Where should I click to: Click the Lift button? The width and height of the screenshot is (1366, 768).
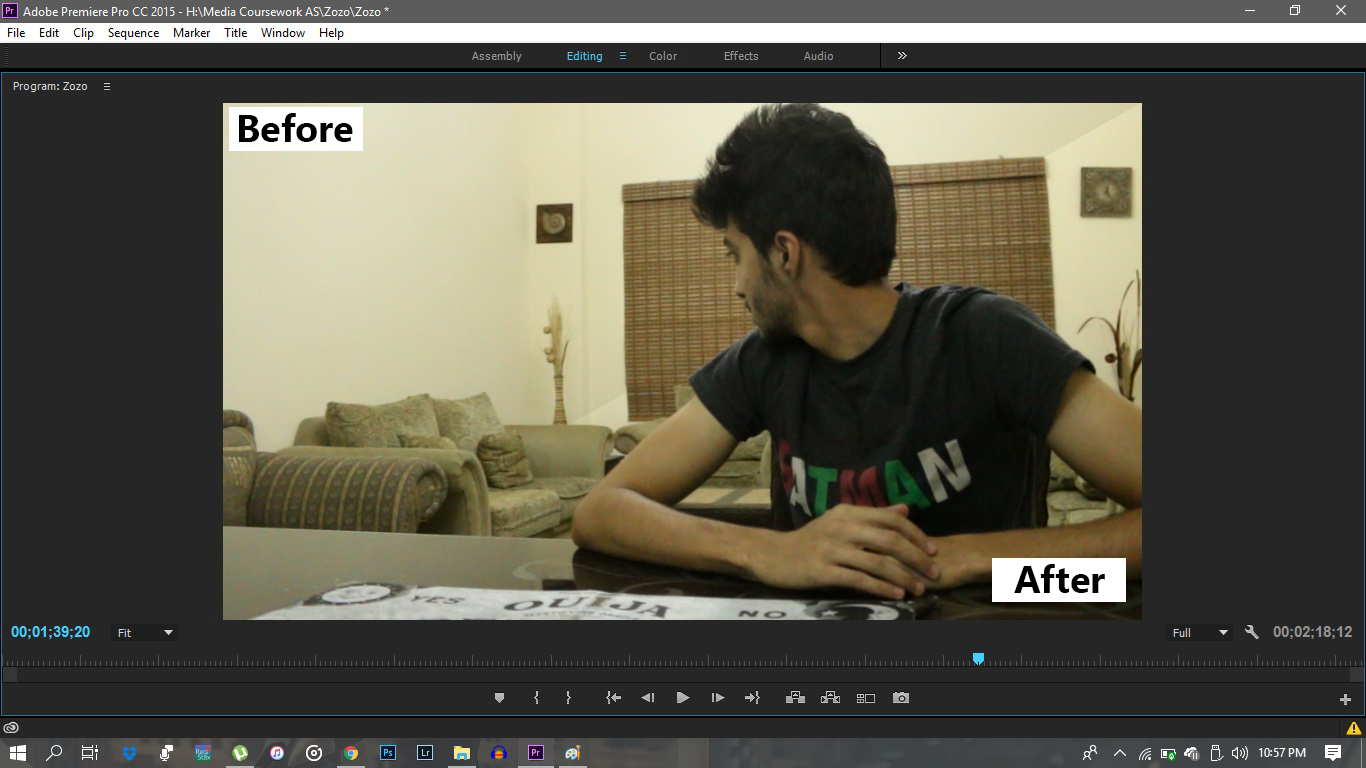tap(795, 698)
